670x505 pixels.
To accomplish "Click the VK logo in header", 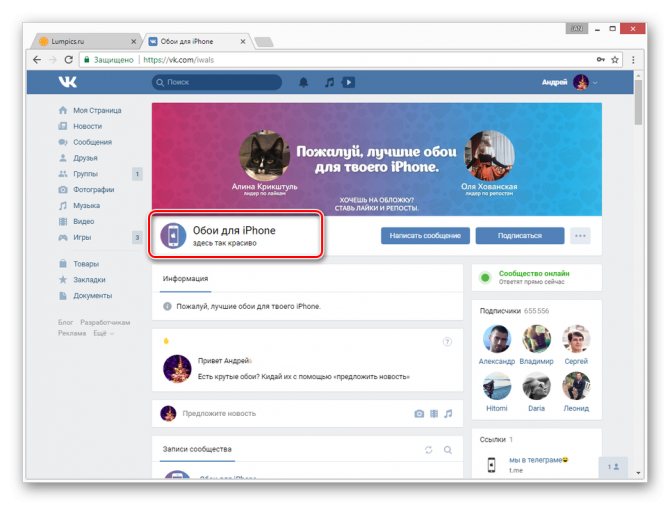I will click(68, 82).
